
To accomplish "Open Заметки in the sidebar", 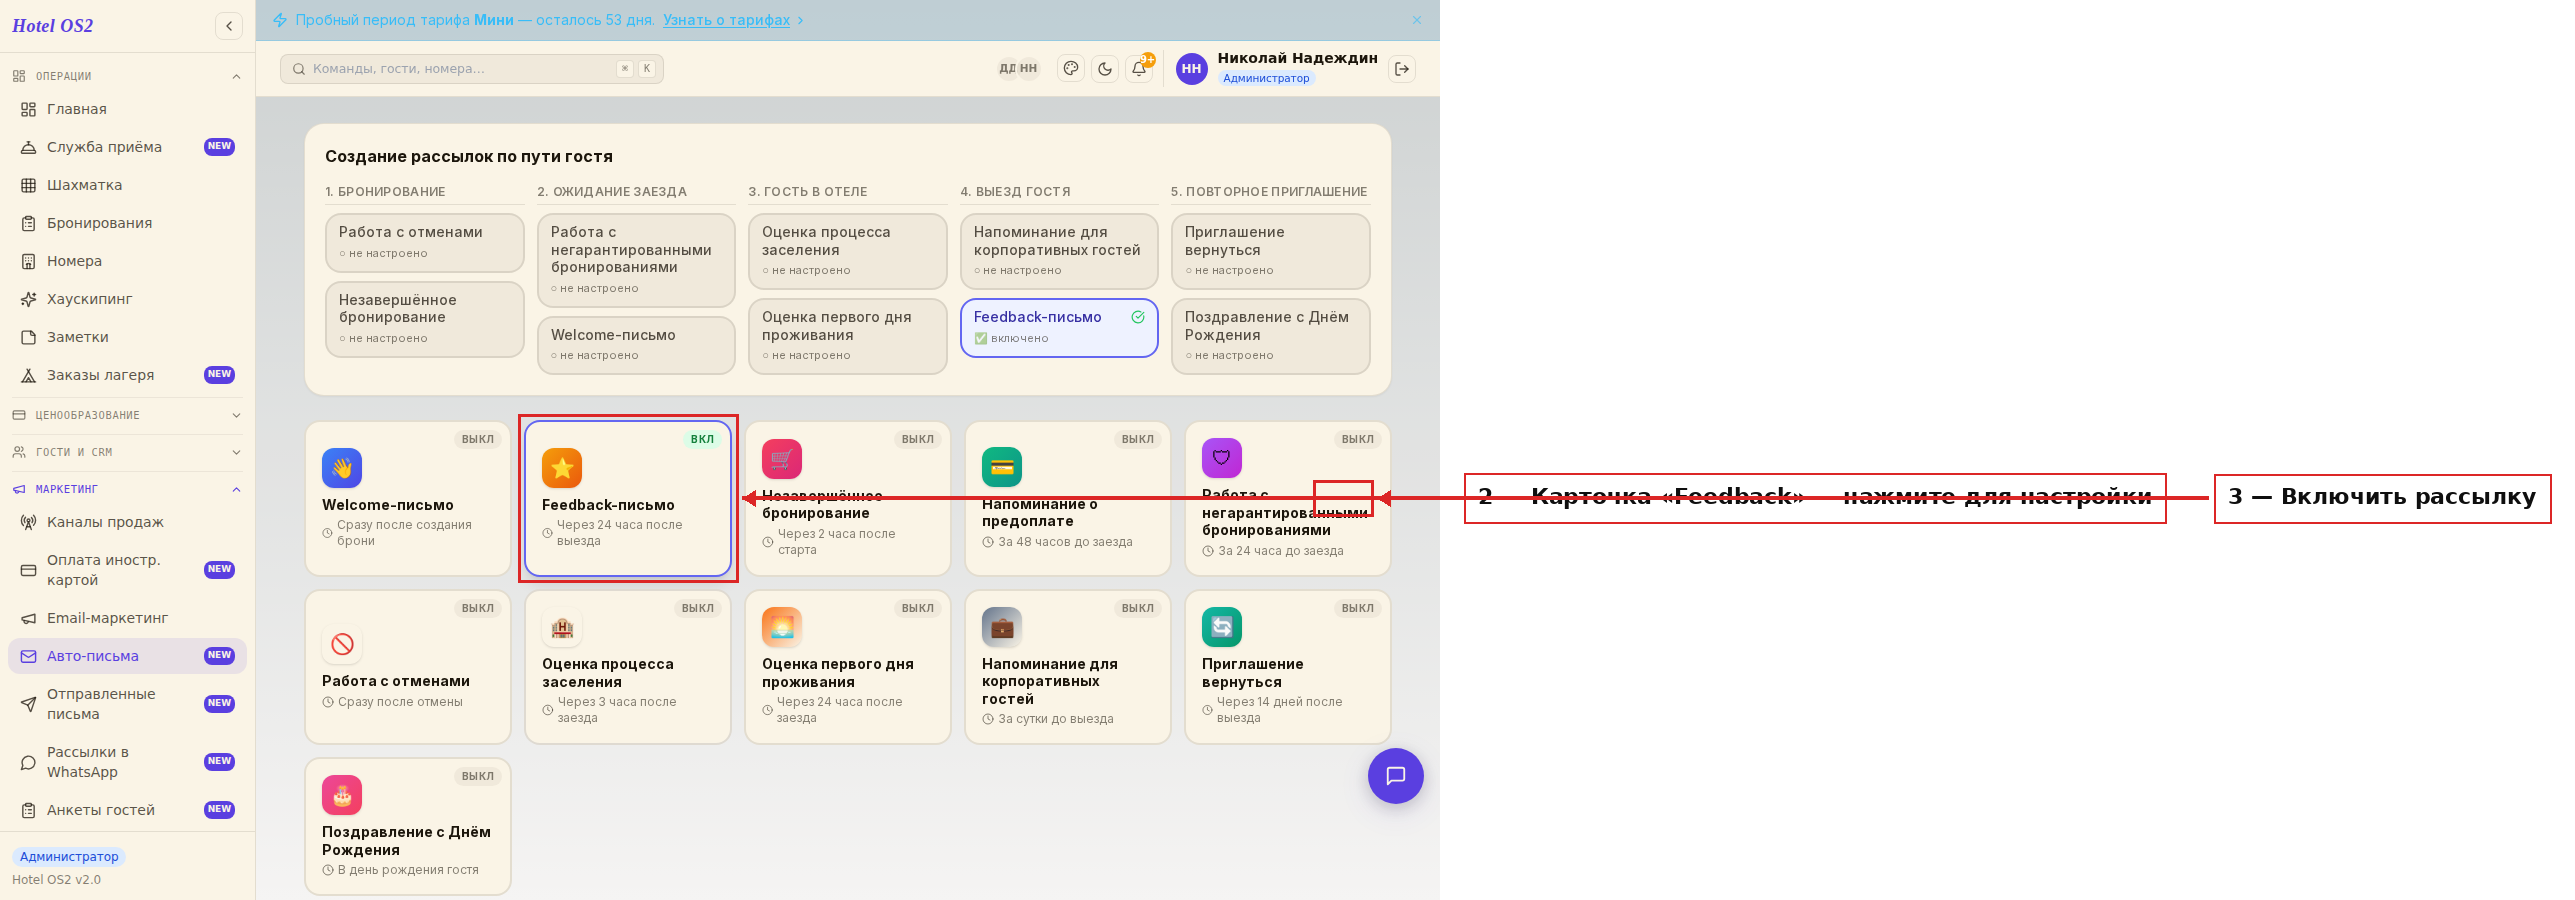I will [x=127, y=337].
